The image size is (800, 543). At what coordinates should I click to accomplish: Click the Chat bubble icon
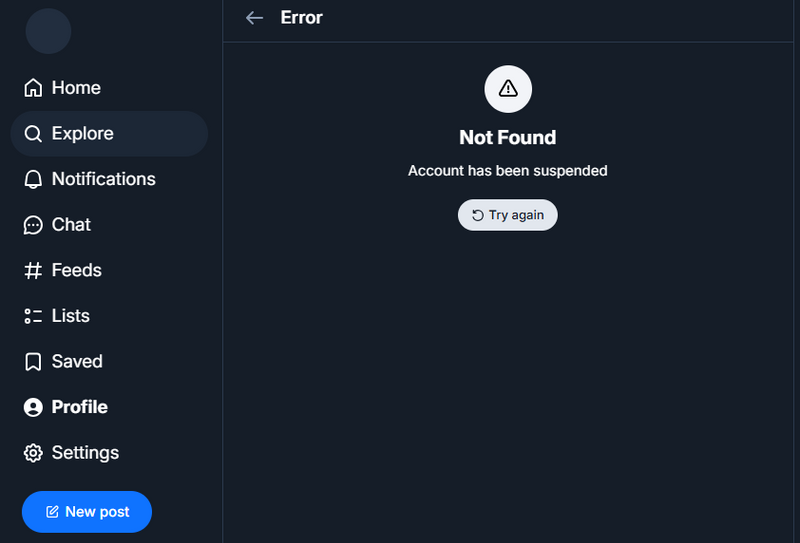pos(33,225)
